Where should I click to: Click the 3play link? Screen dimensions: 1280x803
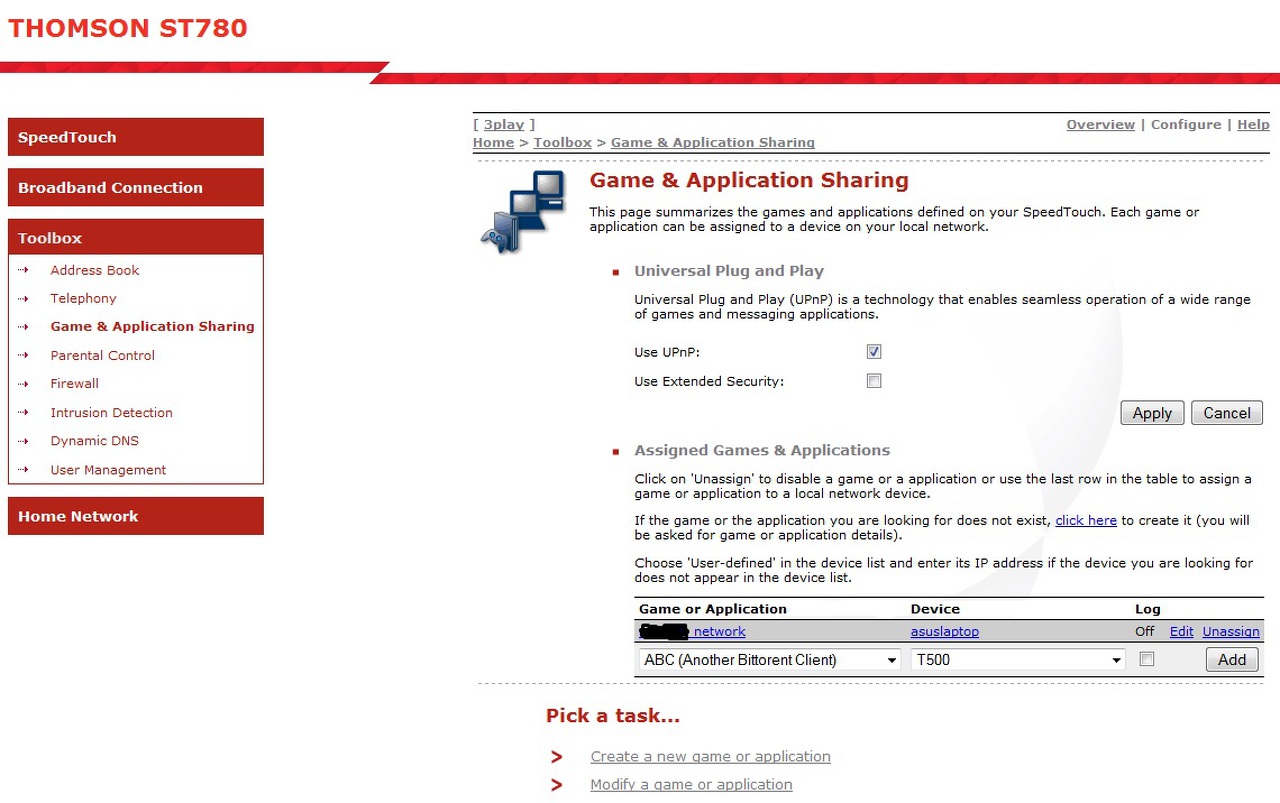pos(504,125)
